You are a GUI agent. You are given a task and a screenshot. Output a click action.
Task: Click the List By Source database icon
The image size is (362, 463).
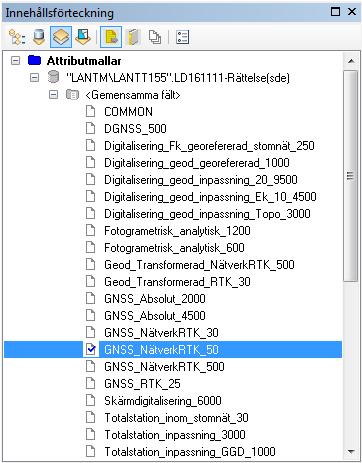[x=39, y=37]
